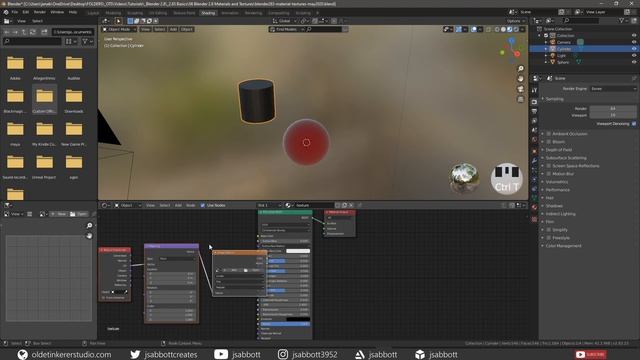Click pan hand icon in image editor
Viewport: 640px width, 360px height.
point(89,236)
